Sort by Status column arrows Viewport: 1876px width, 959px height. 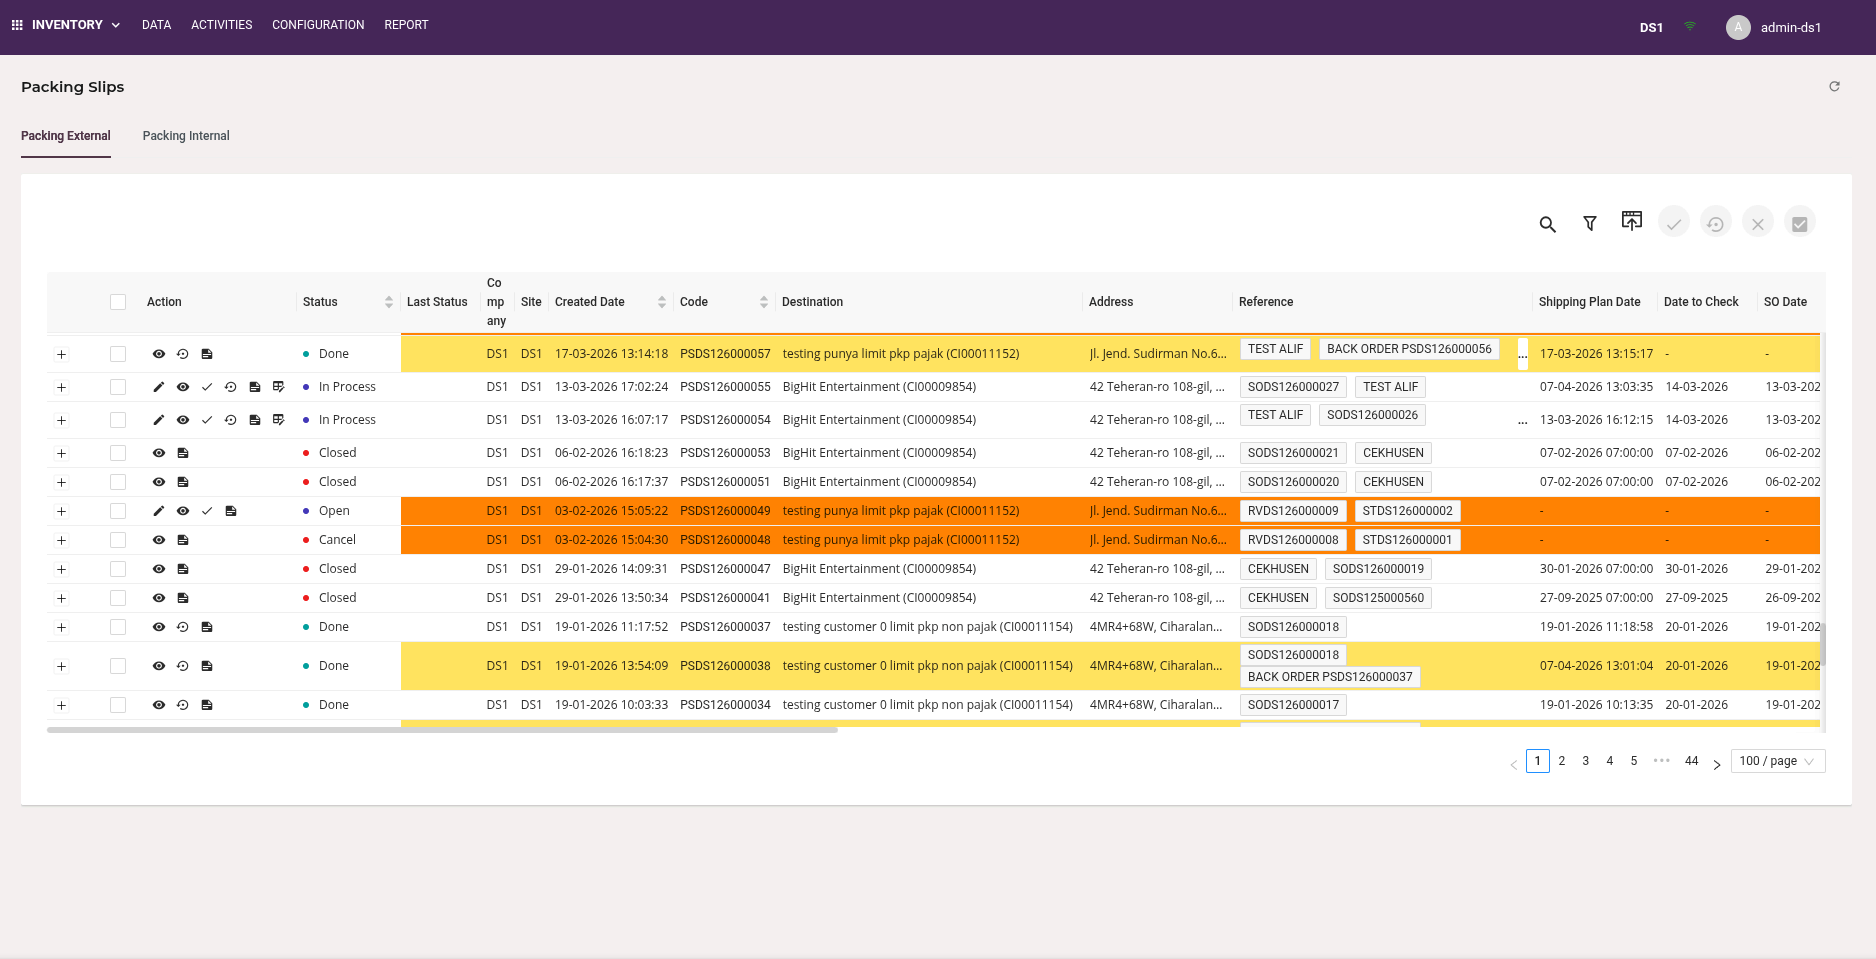coord(389,302)
